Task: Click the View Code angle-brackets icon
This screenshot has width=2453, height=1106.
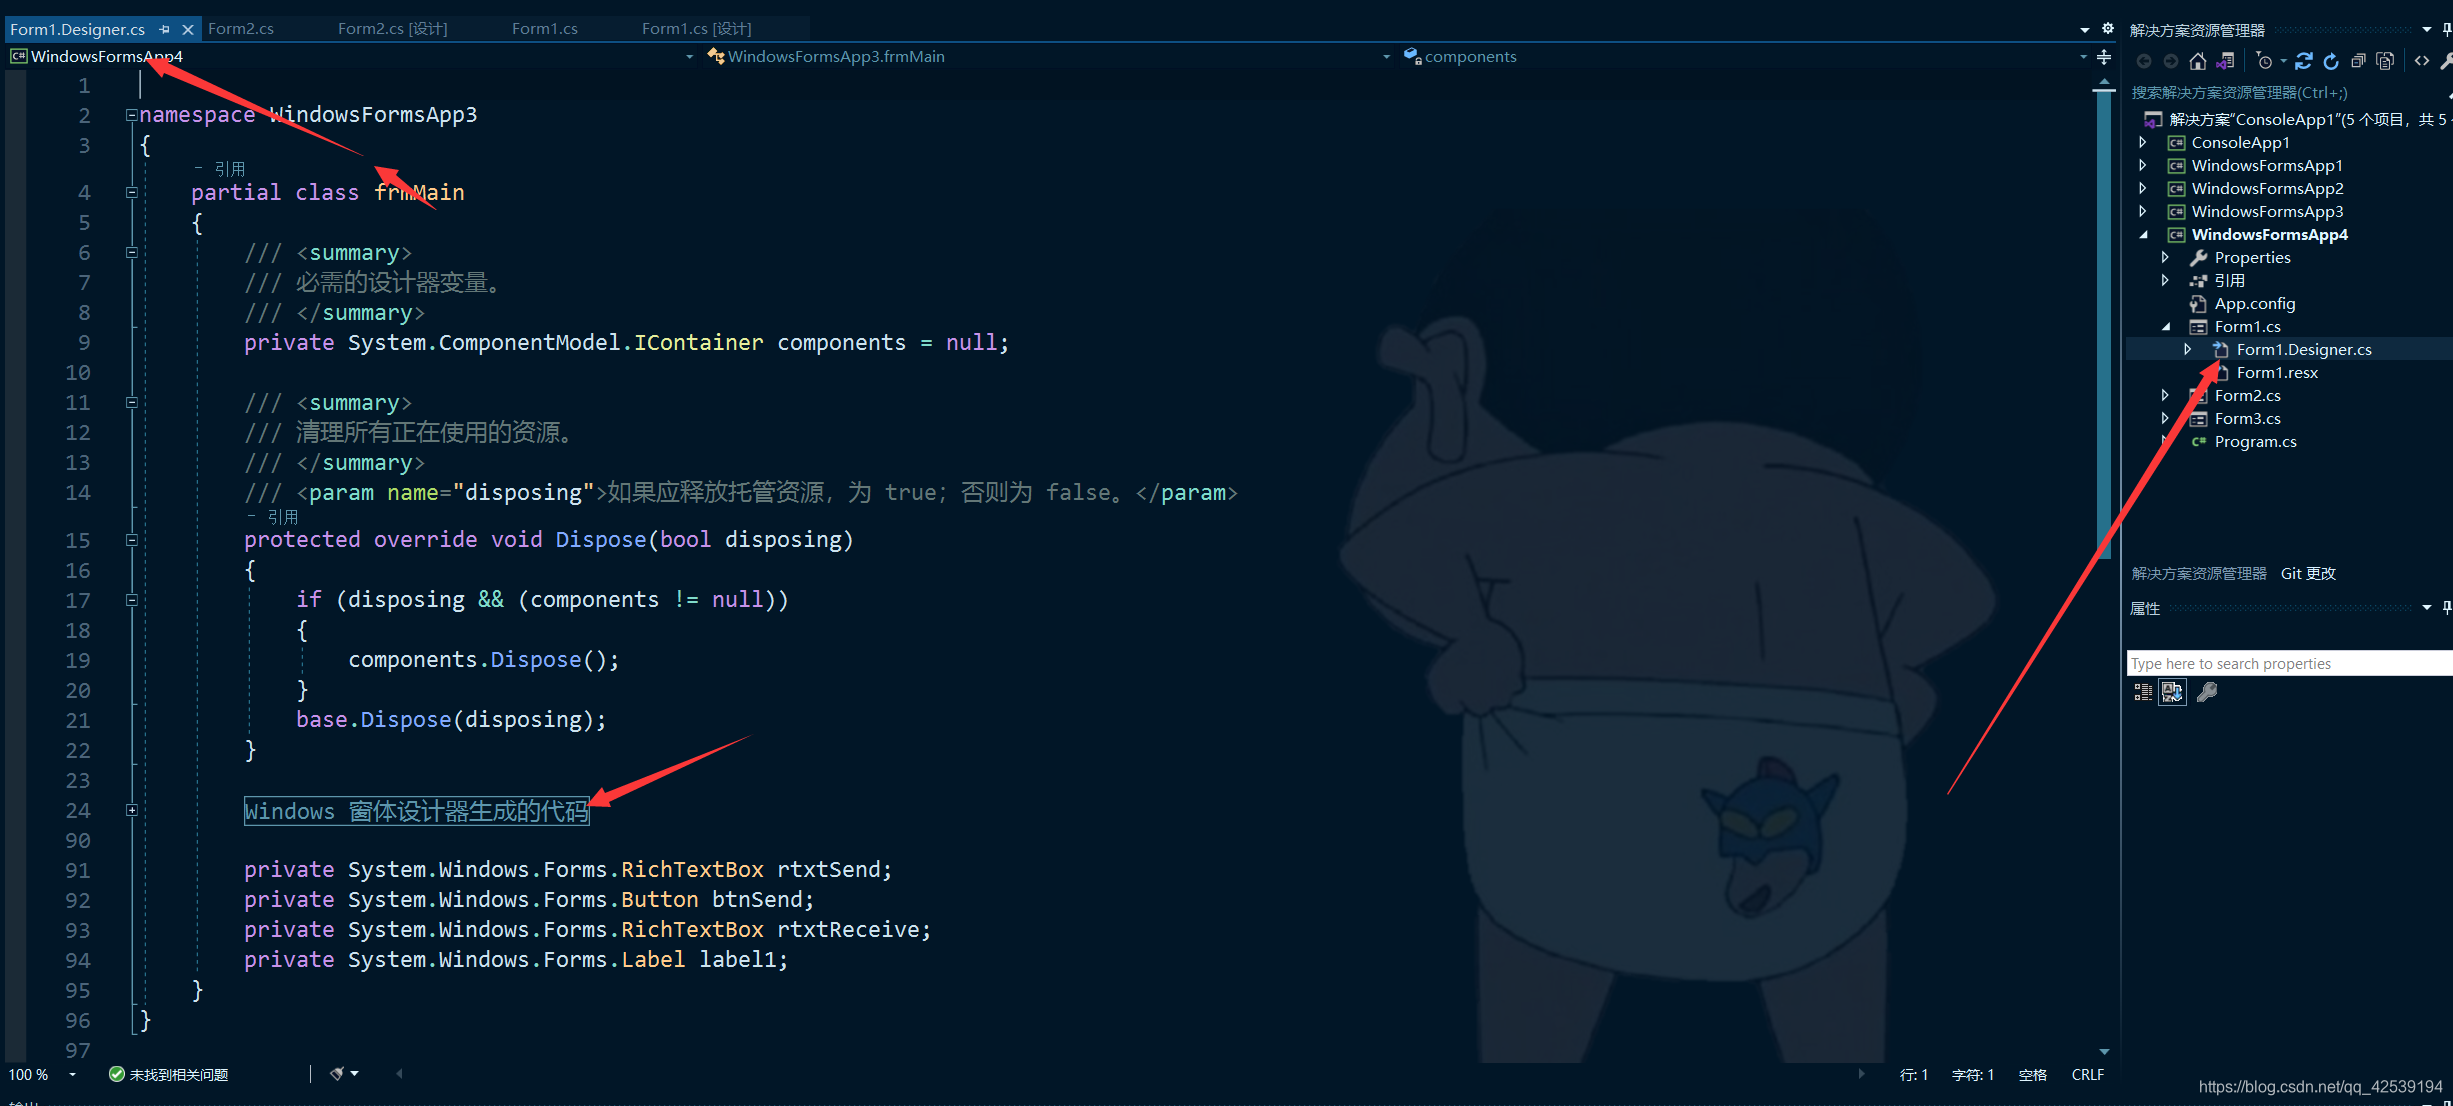Action: pyautogui.click(x=2421, y=62)
